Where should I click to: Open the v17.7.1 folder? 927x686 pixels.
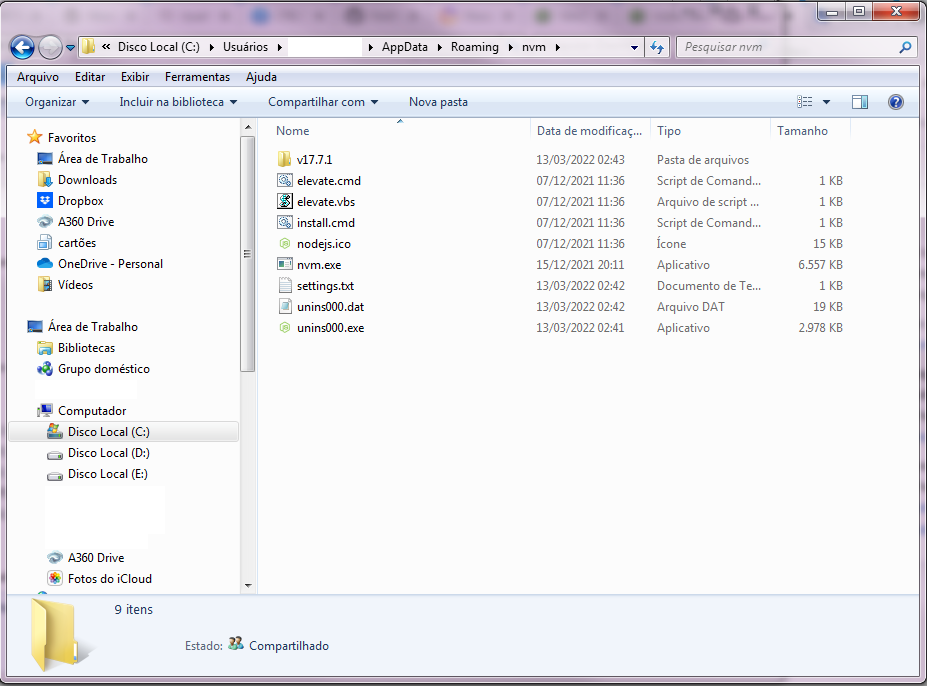(312, 159)
